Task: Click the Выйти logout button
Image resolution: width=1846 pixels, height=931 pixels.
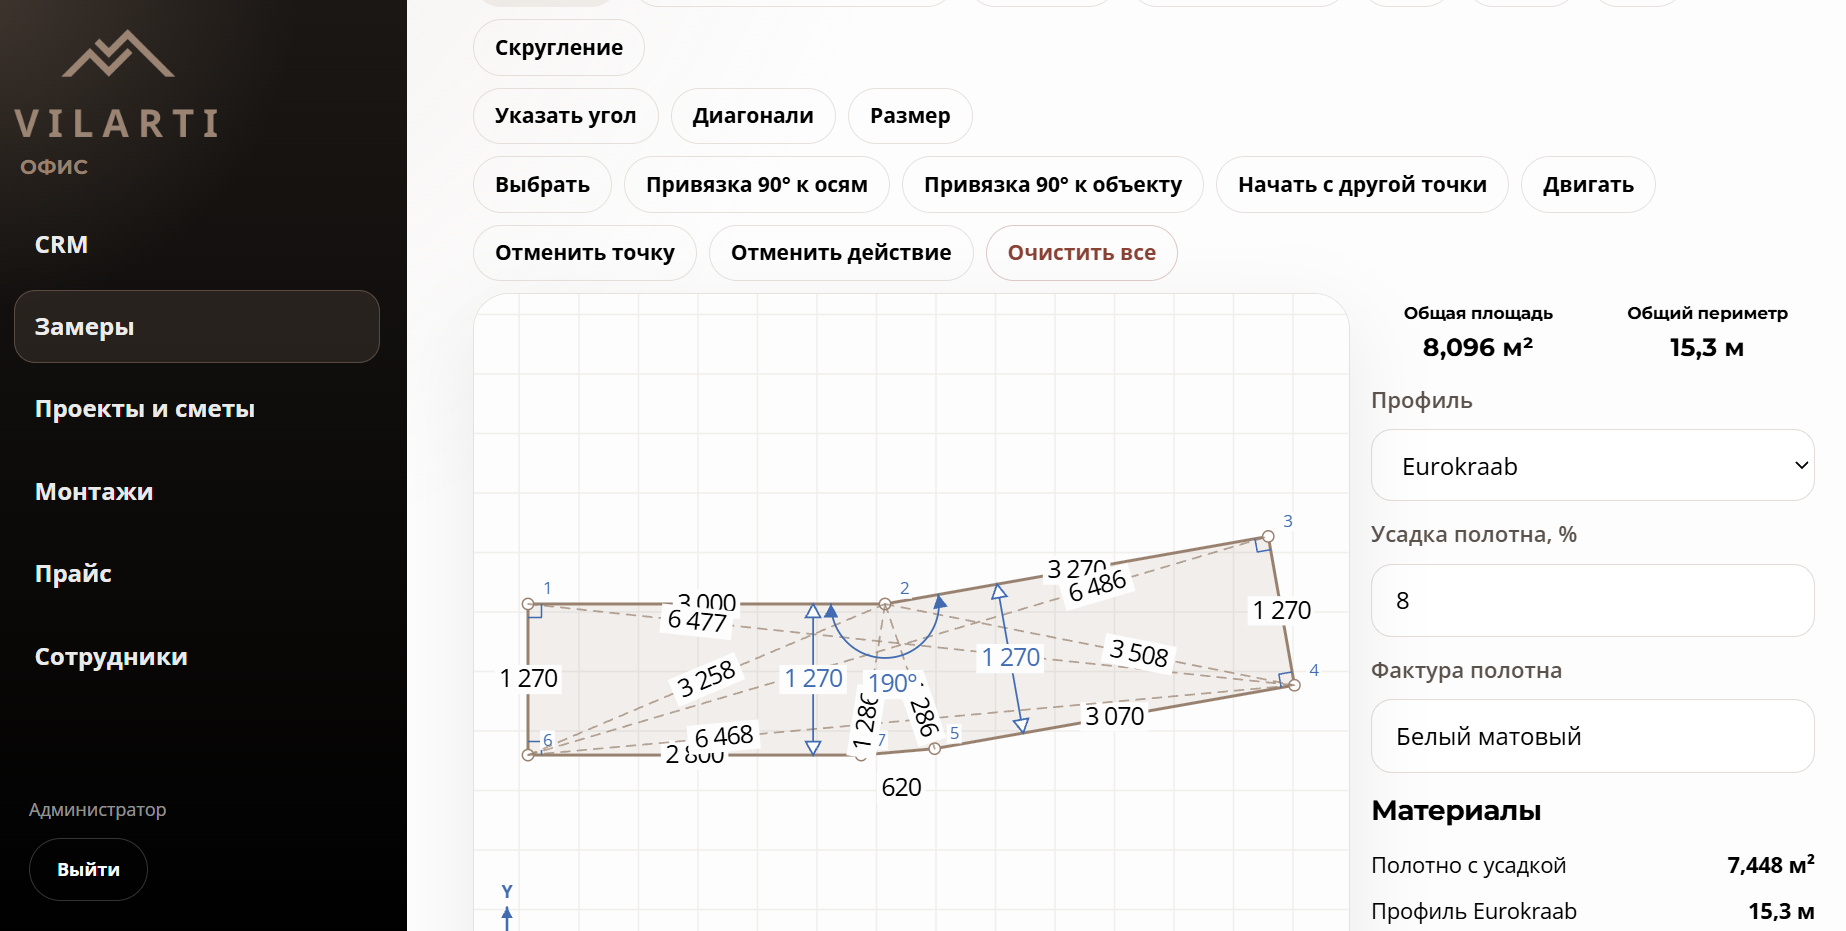Action: 88,870
